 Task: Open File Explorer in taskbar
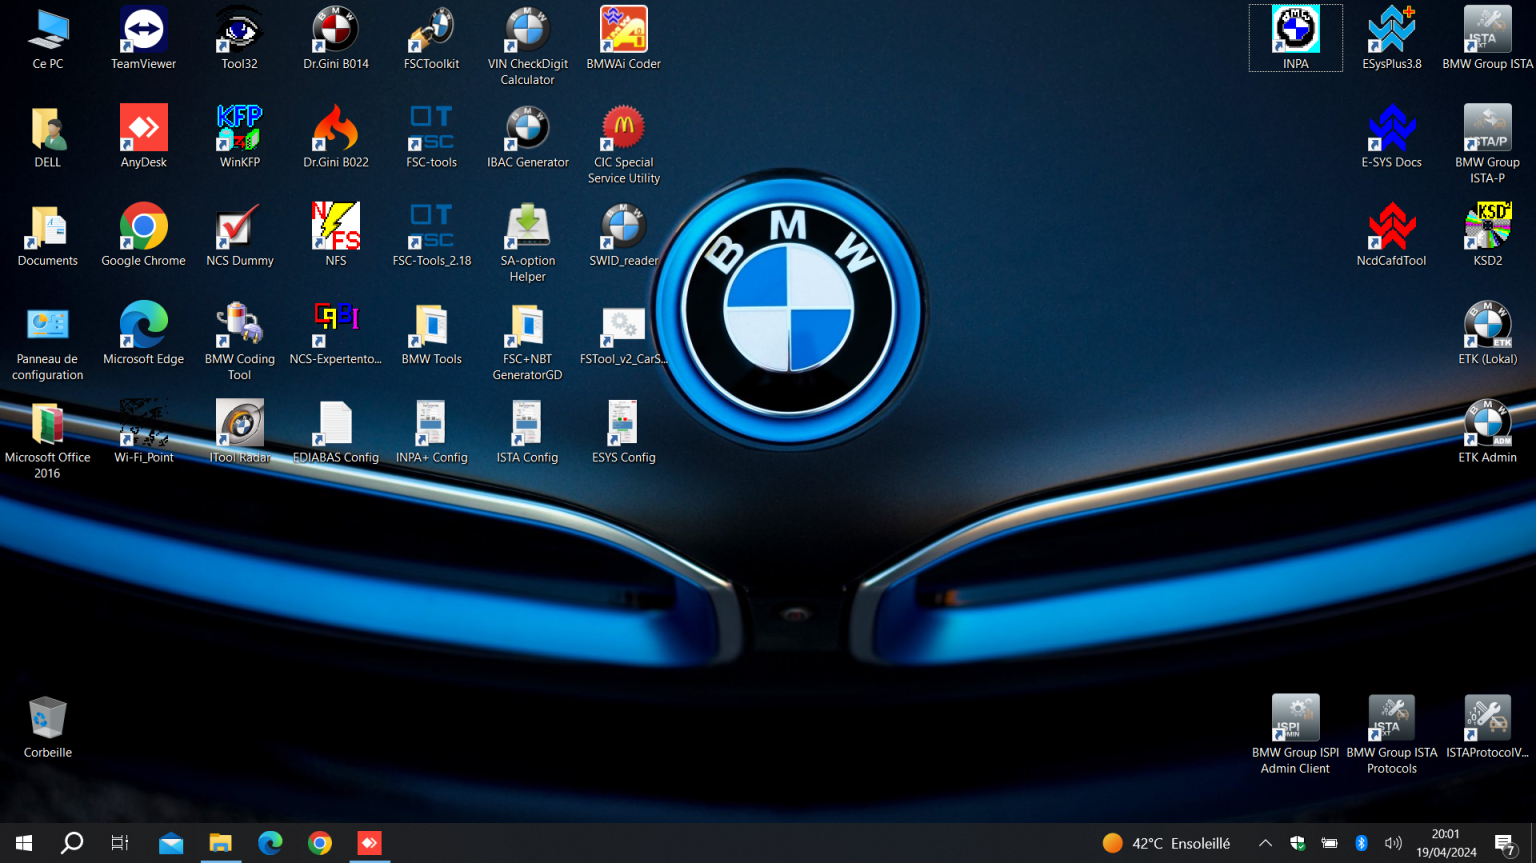coord(220,843)
